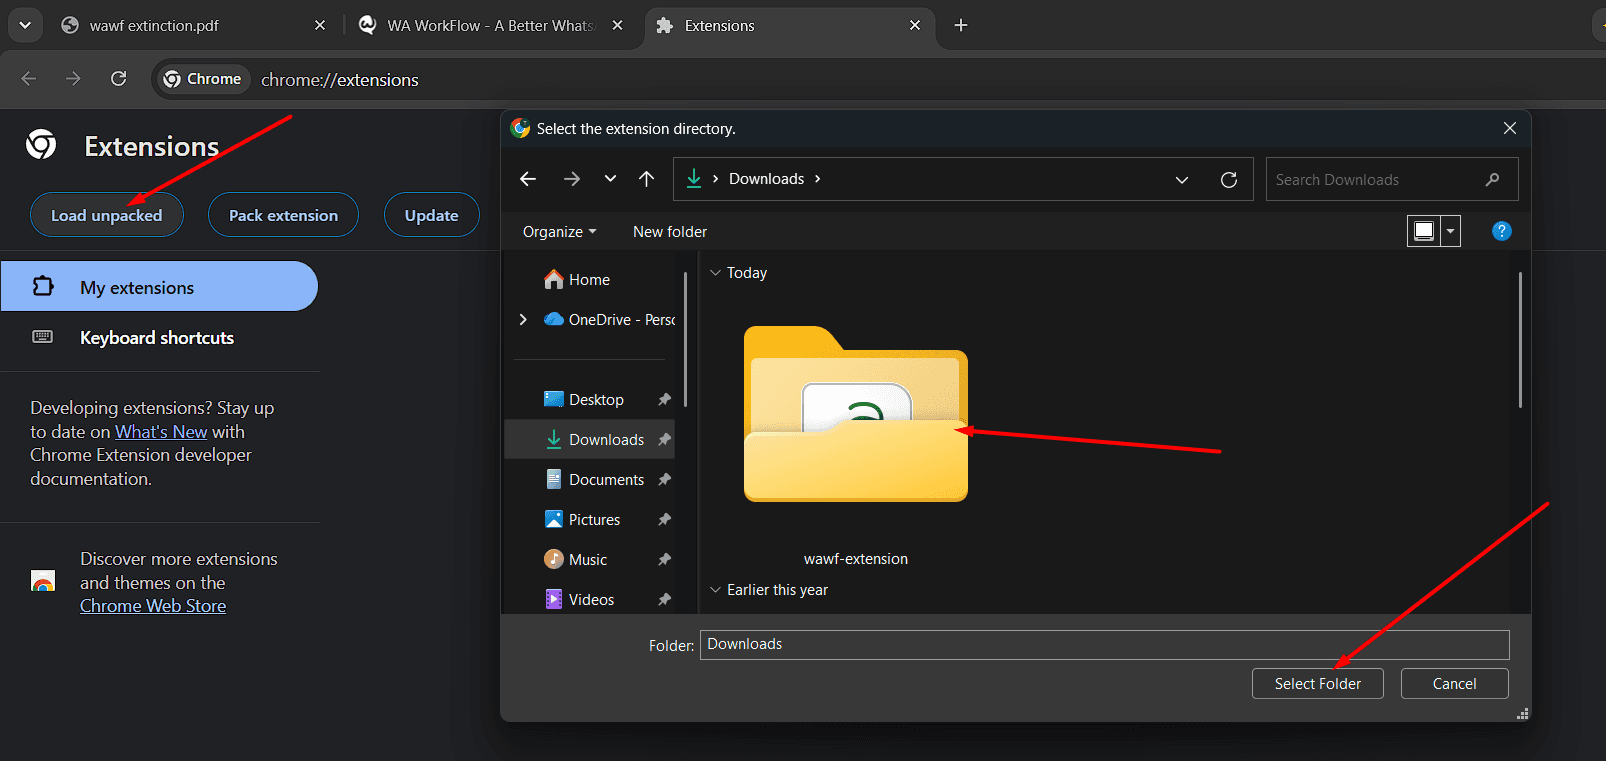Close the Select the extension directory dialog
The height and width of the screenshot is (761, 1606).
tap(1509, 128)
